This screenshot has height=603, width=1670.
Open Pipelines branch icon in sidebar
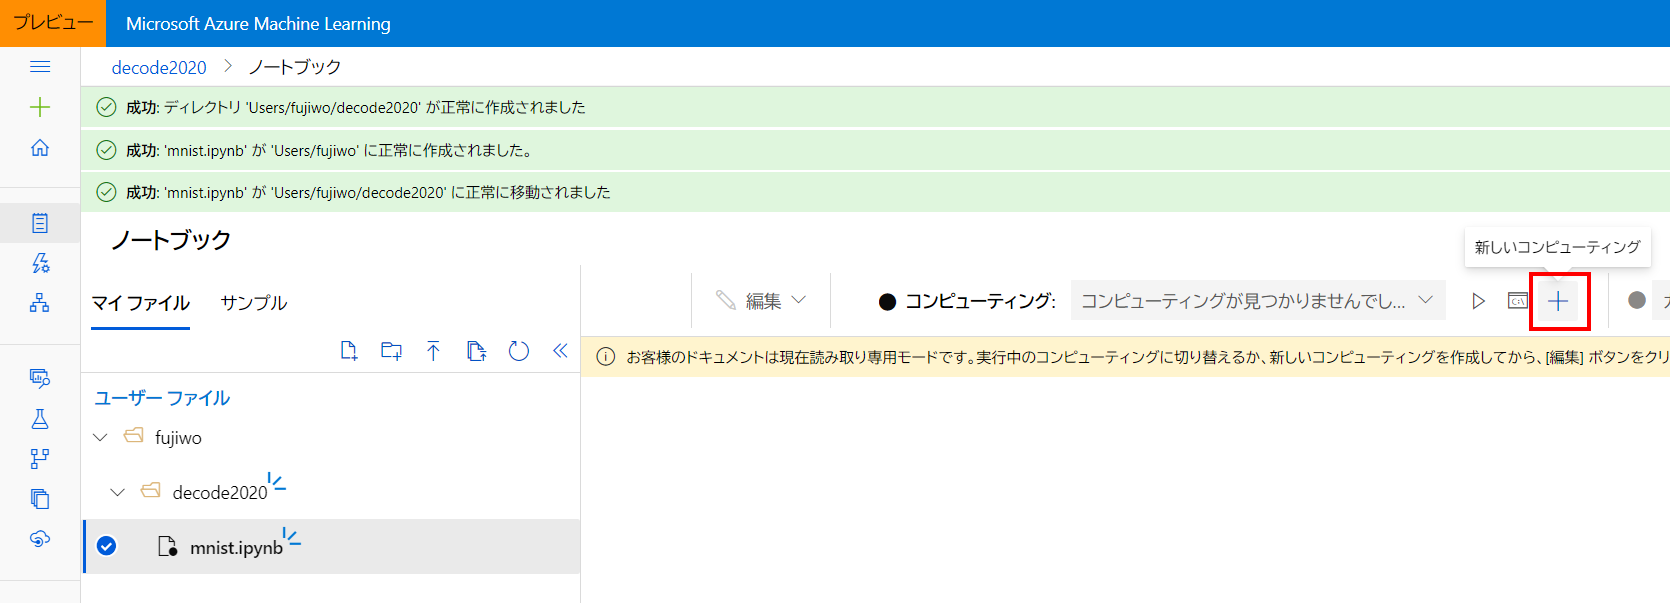tap(40, 459)
